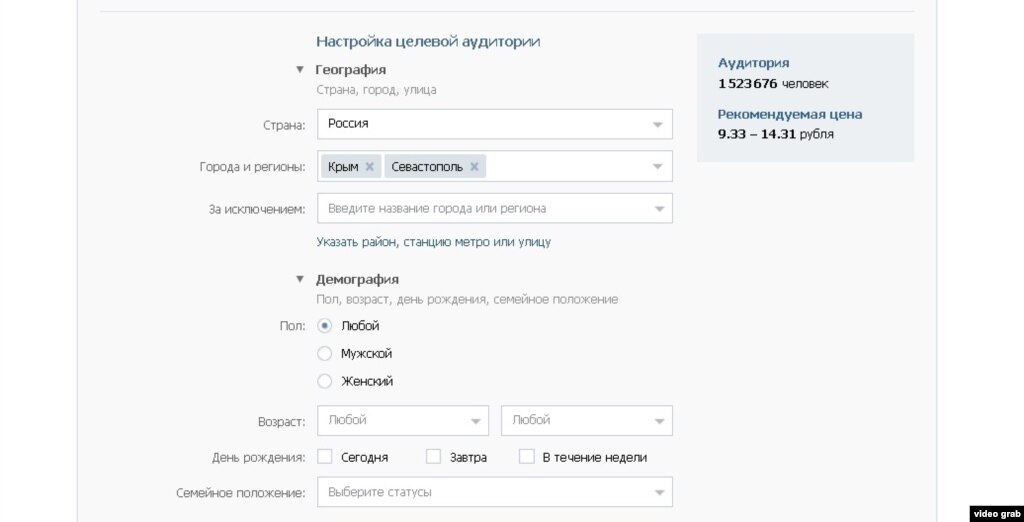Click inside the cities field next to Севастополь
This screenshot has width=1024, height=522.
tap(565, 167)
